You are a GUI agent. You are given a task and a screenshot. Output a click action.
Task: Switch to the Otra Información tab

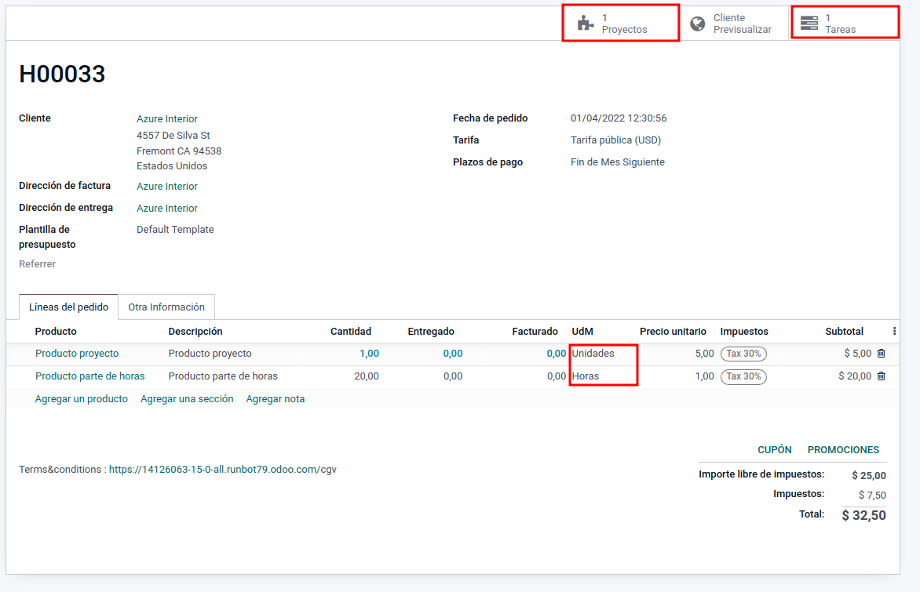(166, 307)
